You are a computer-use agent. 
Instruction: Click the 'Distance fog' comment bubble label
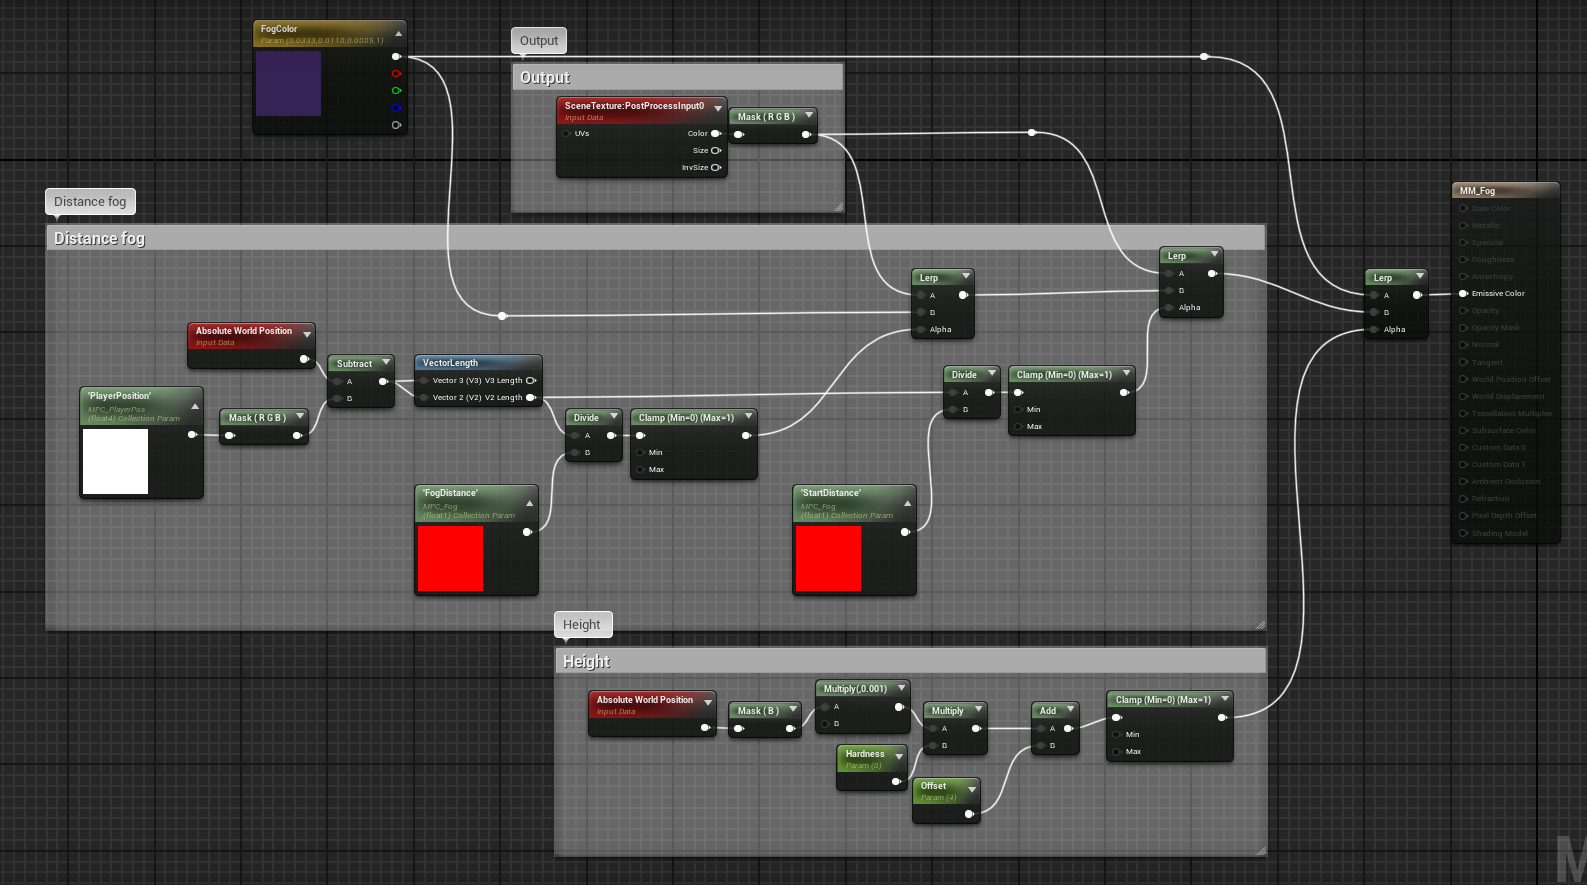[x=90, y=202]
